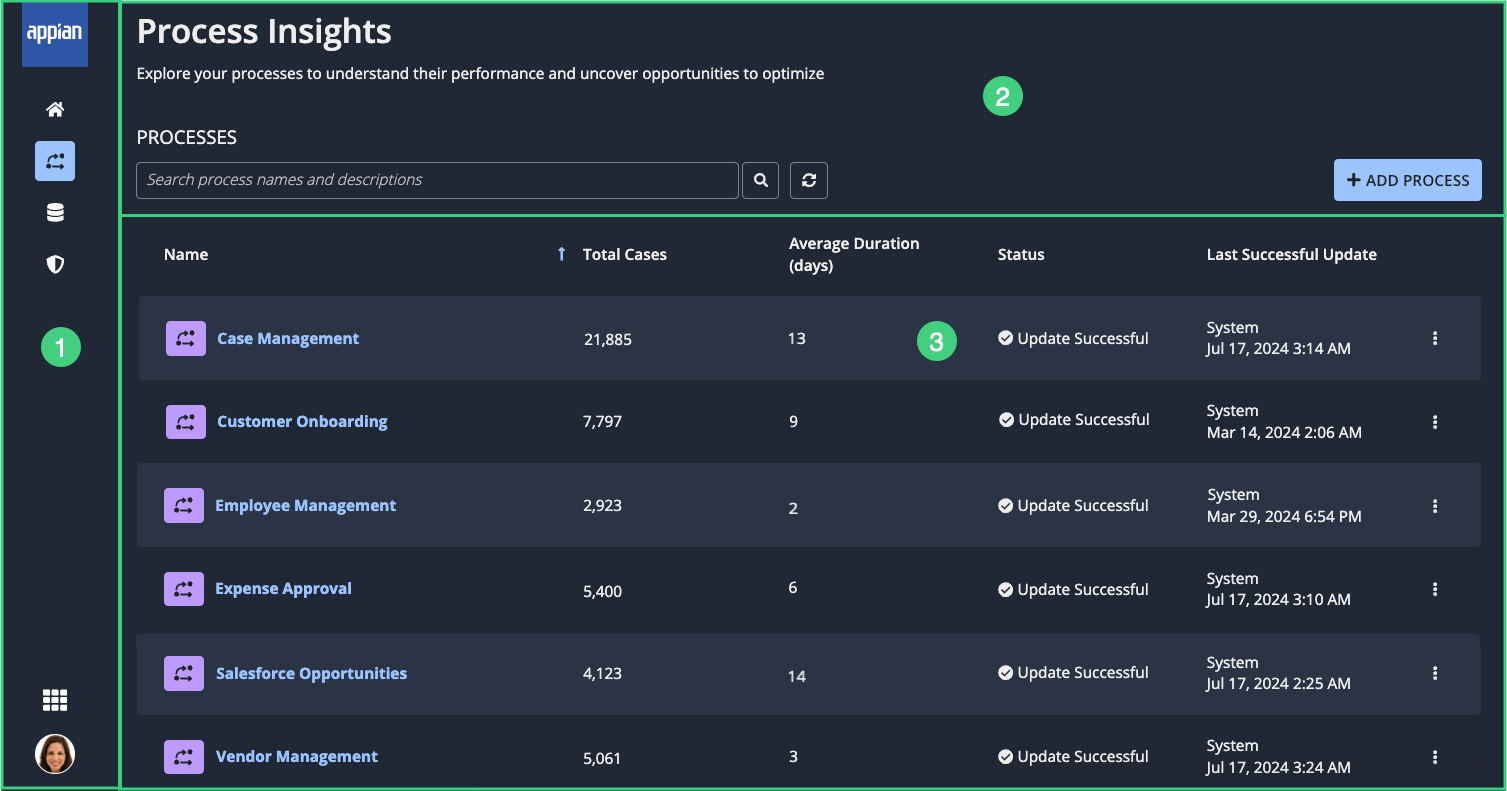1507x791 pixels.
Task: Click the ascending sort arrow icon
Action: pos(561,254)
